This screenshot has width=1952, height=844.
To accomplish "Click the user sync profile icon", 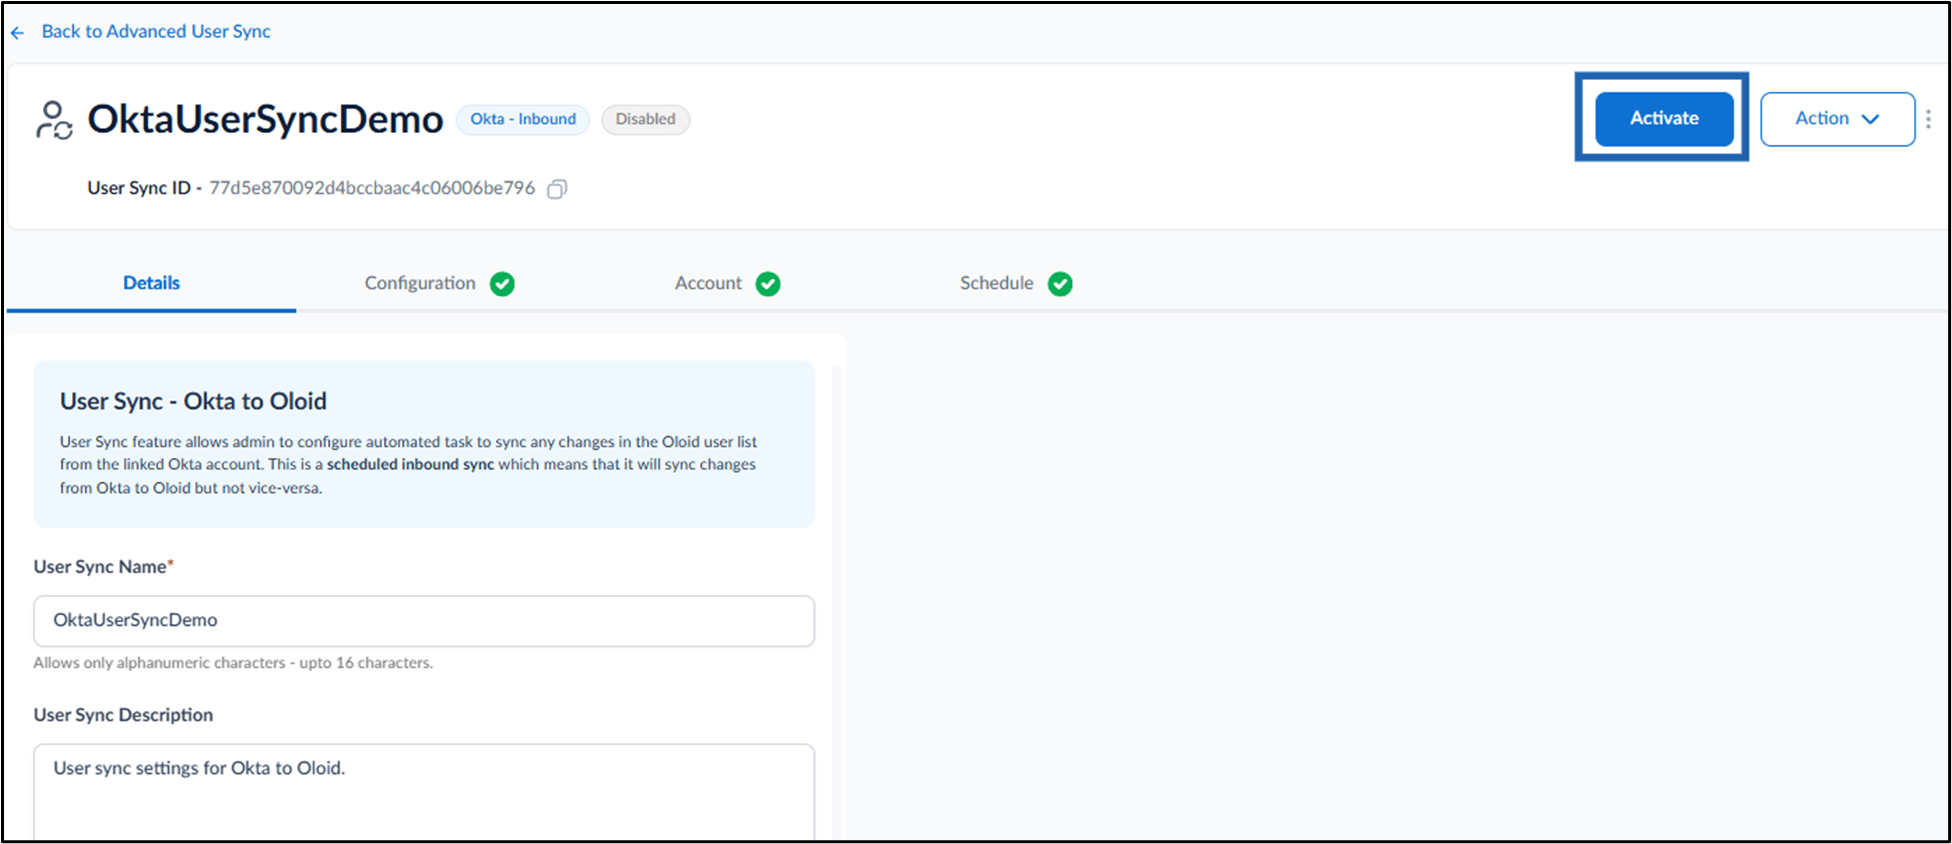I will [x=54, y=120].
